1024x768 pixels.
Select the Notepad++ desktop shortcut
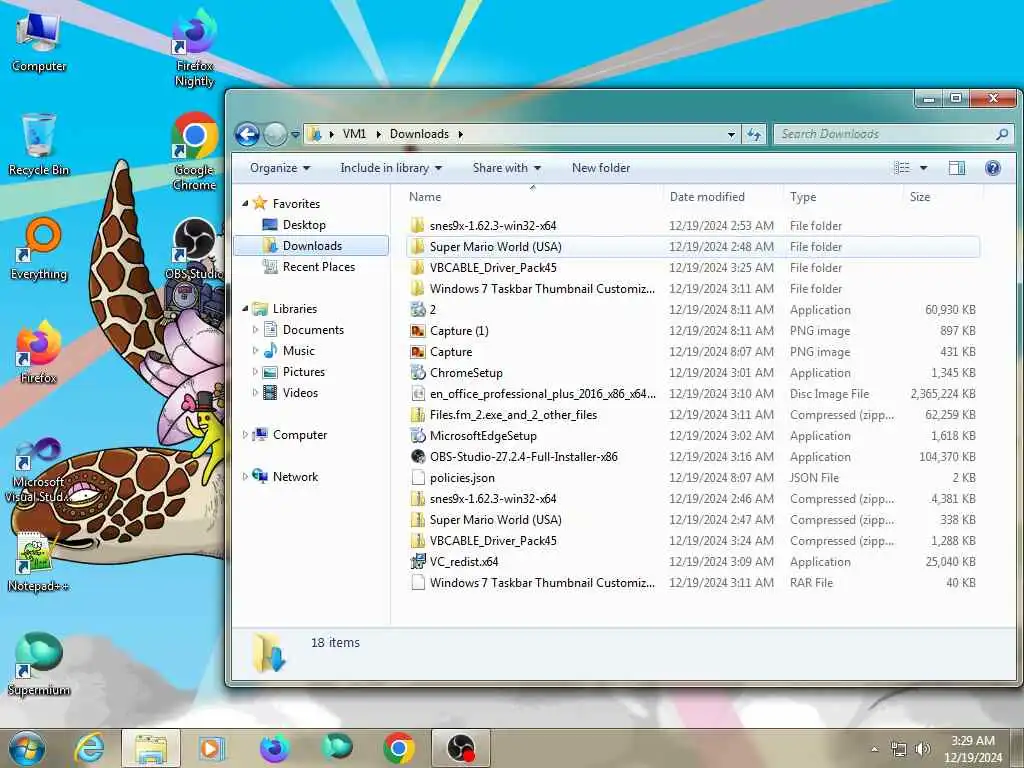[39, 562]
